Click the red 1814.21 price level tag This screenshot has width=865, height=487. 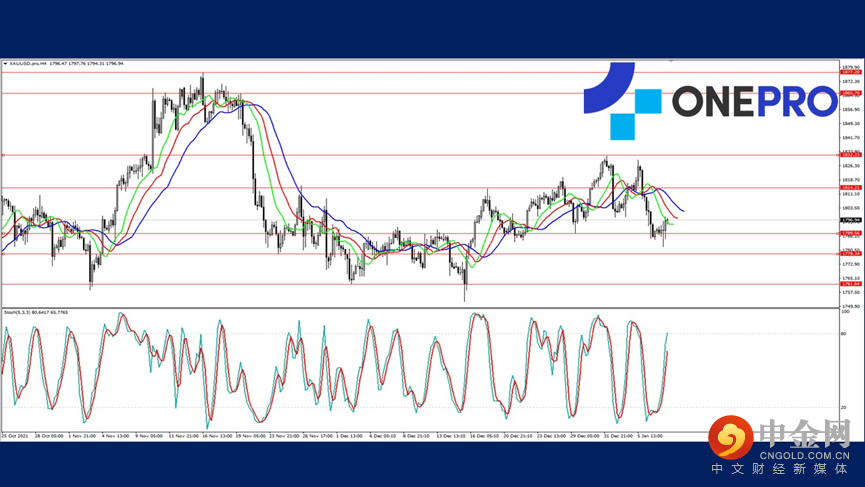tap(851, 188)
